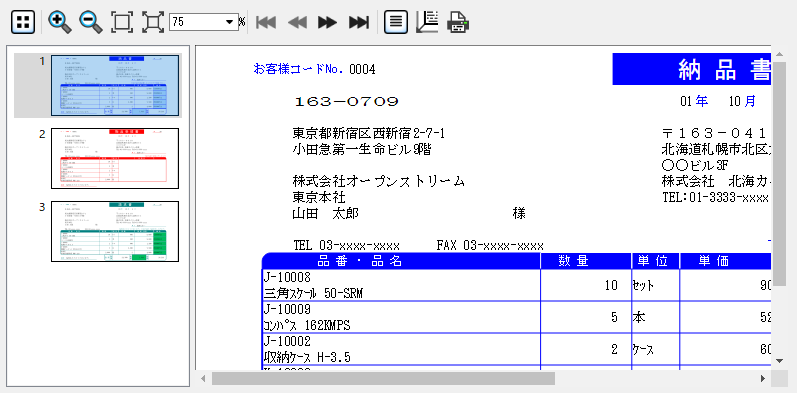797x393 pixels.
Task: Click the horizontal scrollbar right arrow
Action: 762,378
